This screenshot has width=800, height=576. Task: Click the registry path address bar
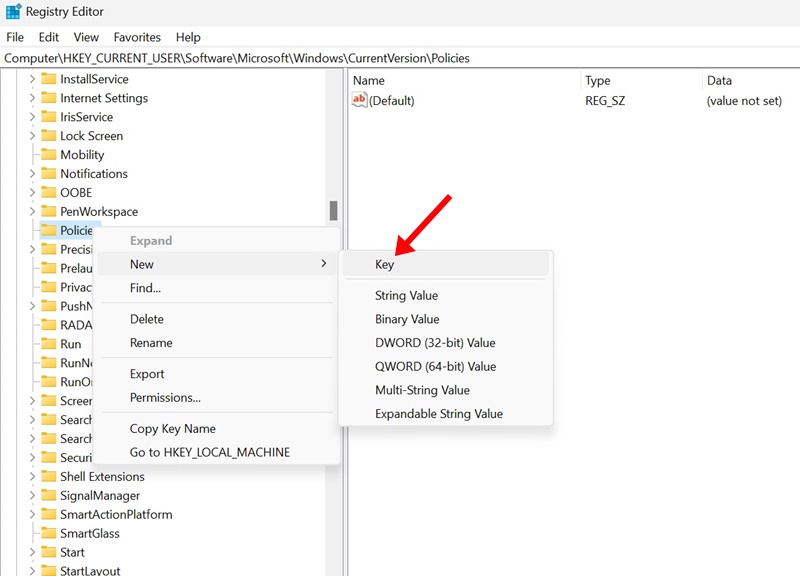(x=400, y=58)
